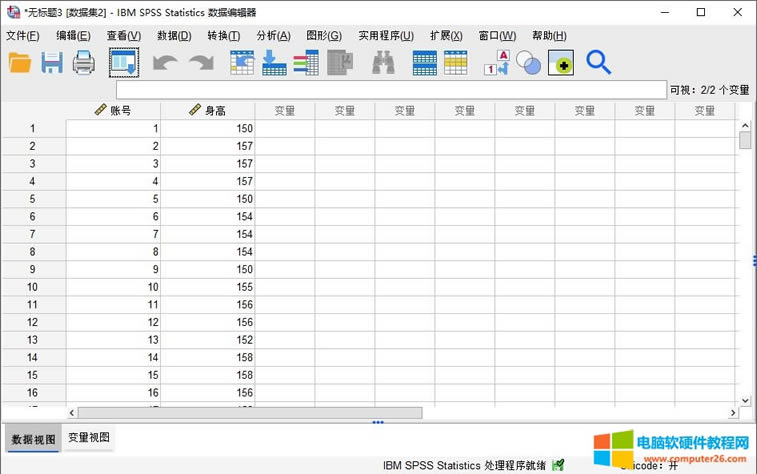Image resolution: width=757 pixels, height=474 pixels.
Task: Open the 分析(A) menu
Action: point(274,36)
